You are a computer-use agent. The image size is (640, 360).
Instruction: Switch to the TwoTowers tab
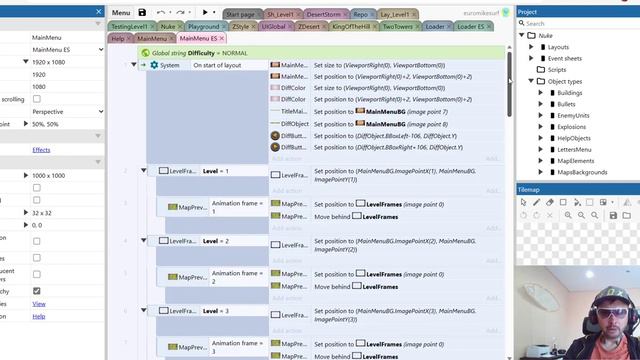[398, 27]
